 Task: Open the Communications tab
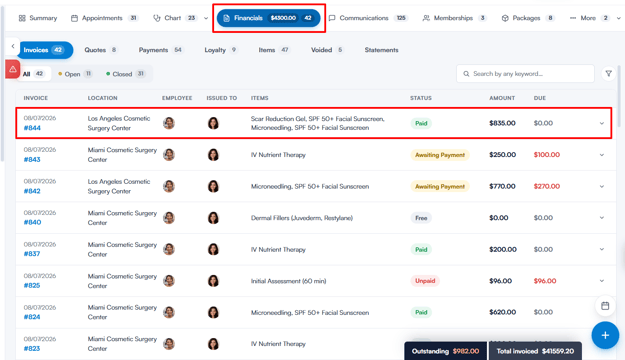point(368,18)
